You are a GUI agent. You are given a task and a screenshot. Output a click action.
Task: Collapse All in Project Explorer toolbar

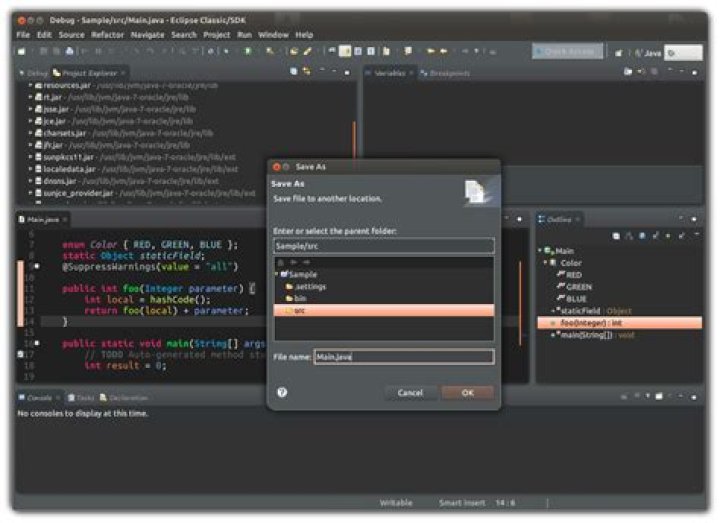click(293, 71)
